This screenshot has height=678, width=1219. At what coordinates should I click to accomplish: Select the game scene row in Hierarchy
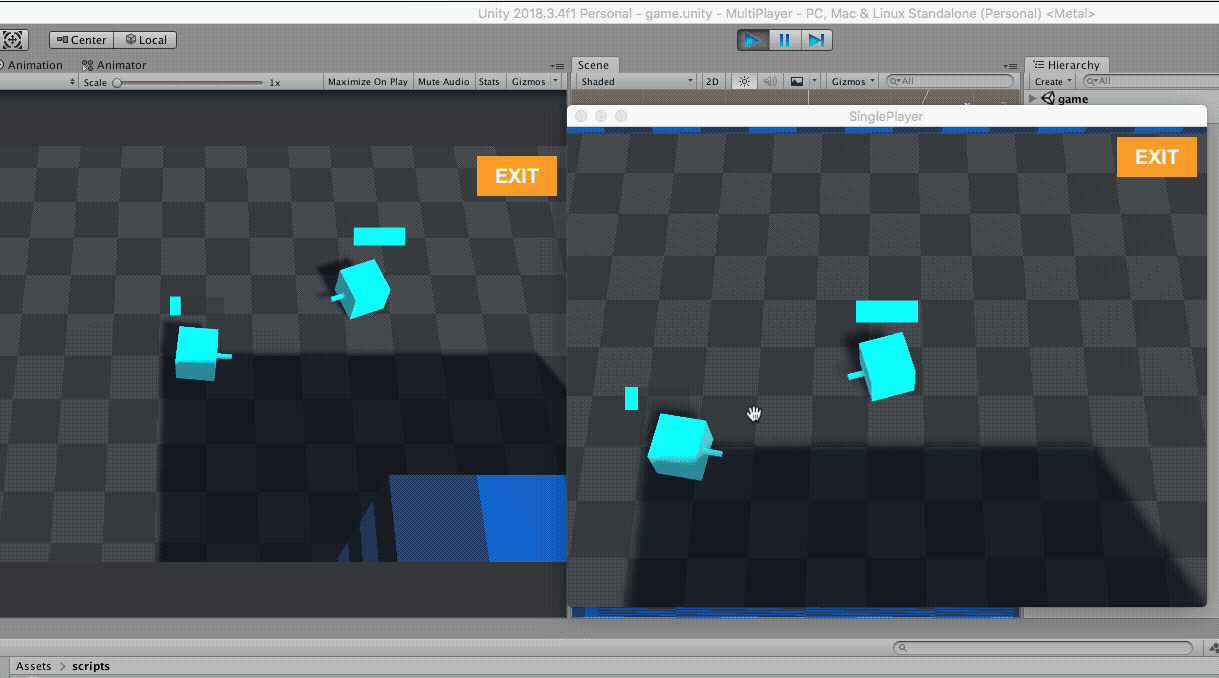click(x=1123, y=99)
